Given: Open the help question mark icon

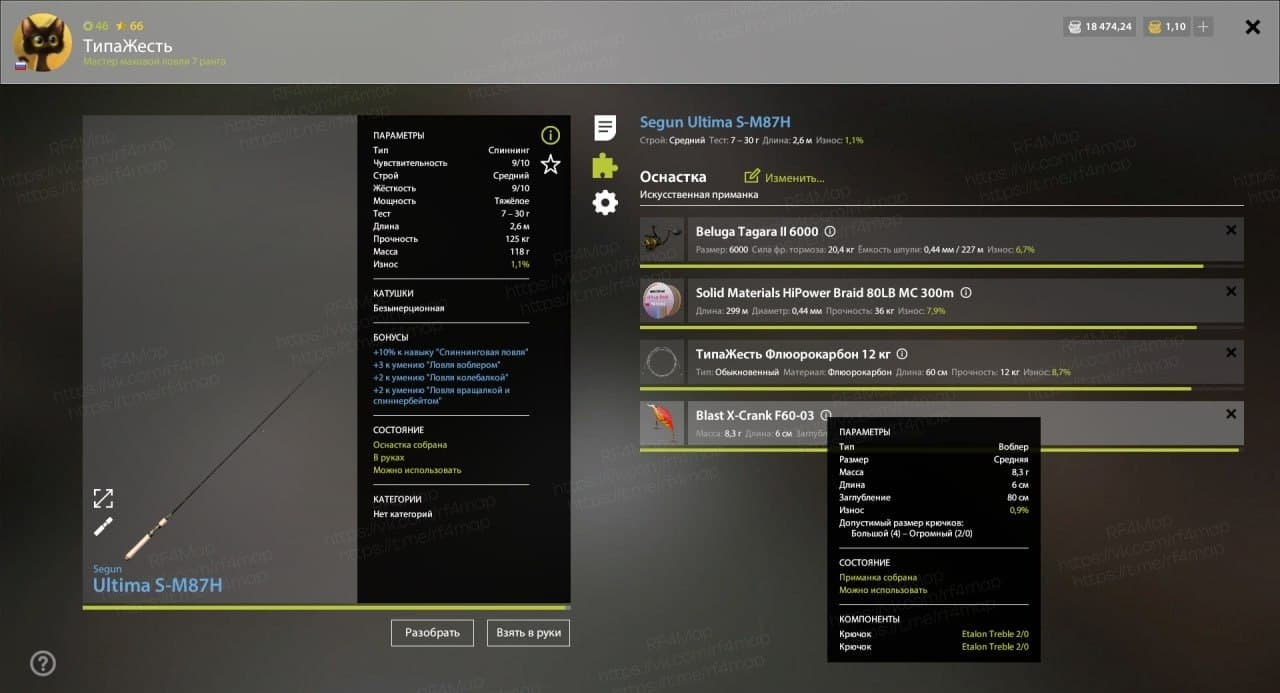Looking at the screenshot, I should (x=42, y=663).
